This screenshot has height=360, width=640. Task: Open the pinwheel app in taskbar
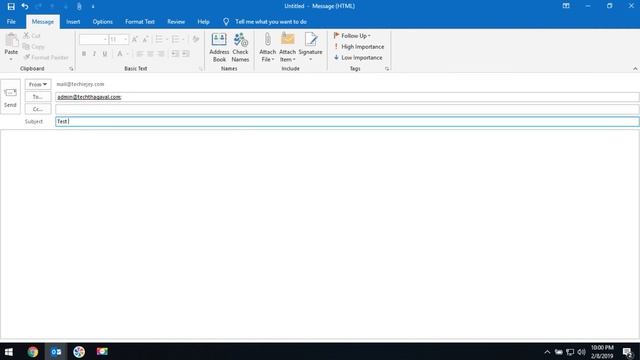79,351
